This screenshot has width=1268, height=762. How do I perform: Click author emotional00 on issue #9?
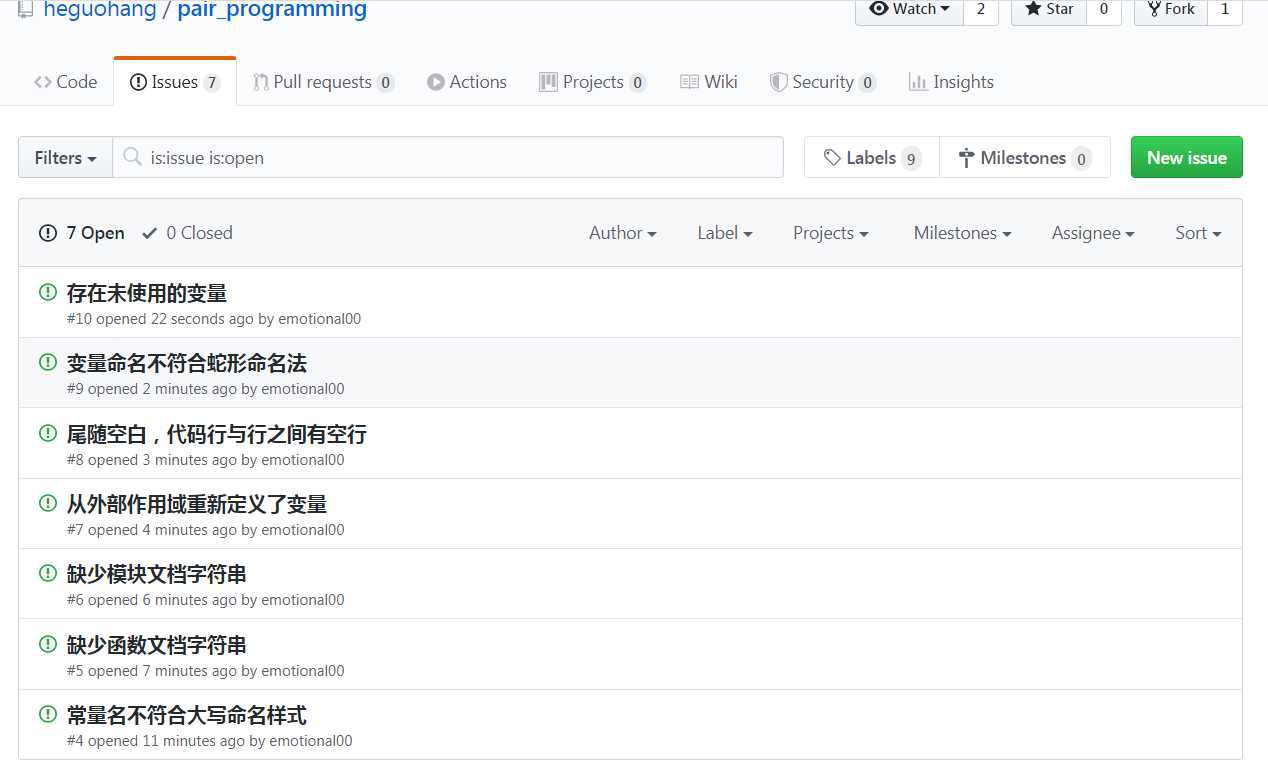point(303,389)
